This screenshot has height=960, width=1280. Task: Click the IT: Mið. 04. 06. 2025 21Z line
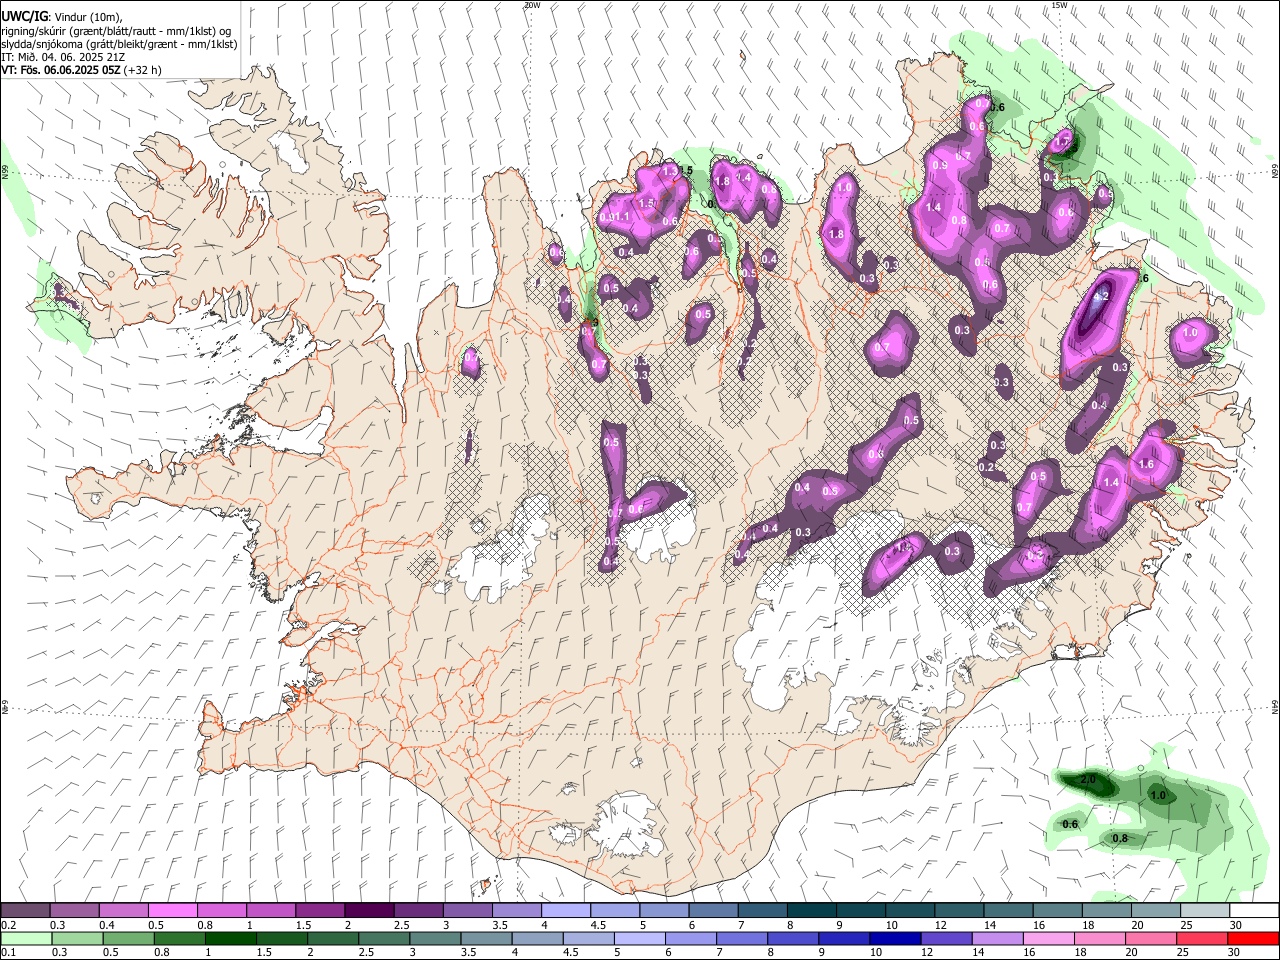(x=62, y=57)
